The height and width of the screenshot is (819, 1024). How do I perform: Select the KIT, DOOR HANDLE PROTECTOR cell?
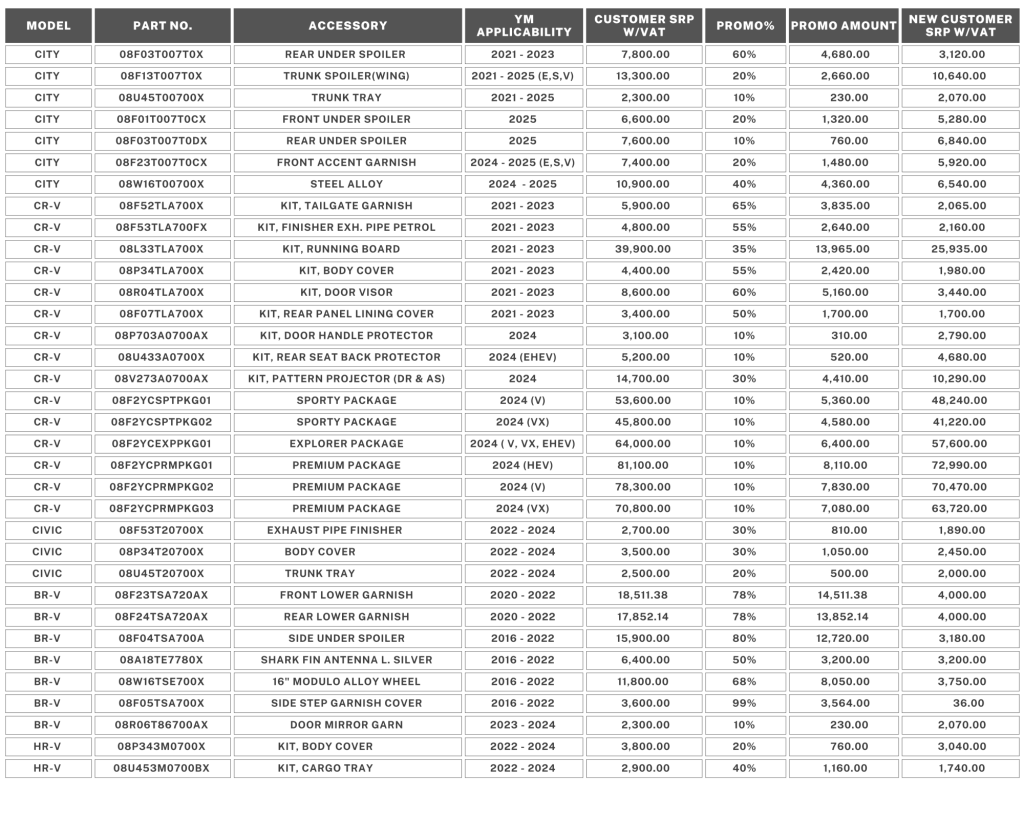click(347, 336)
